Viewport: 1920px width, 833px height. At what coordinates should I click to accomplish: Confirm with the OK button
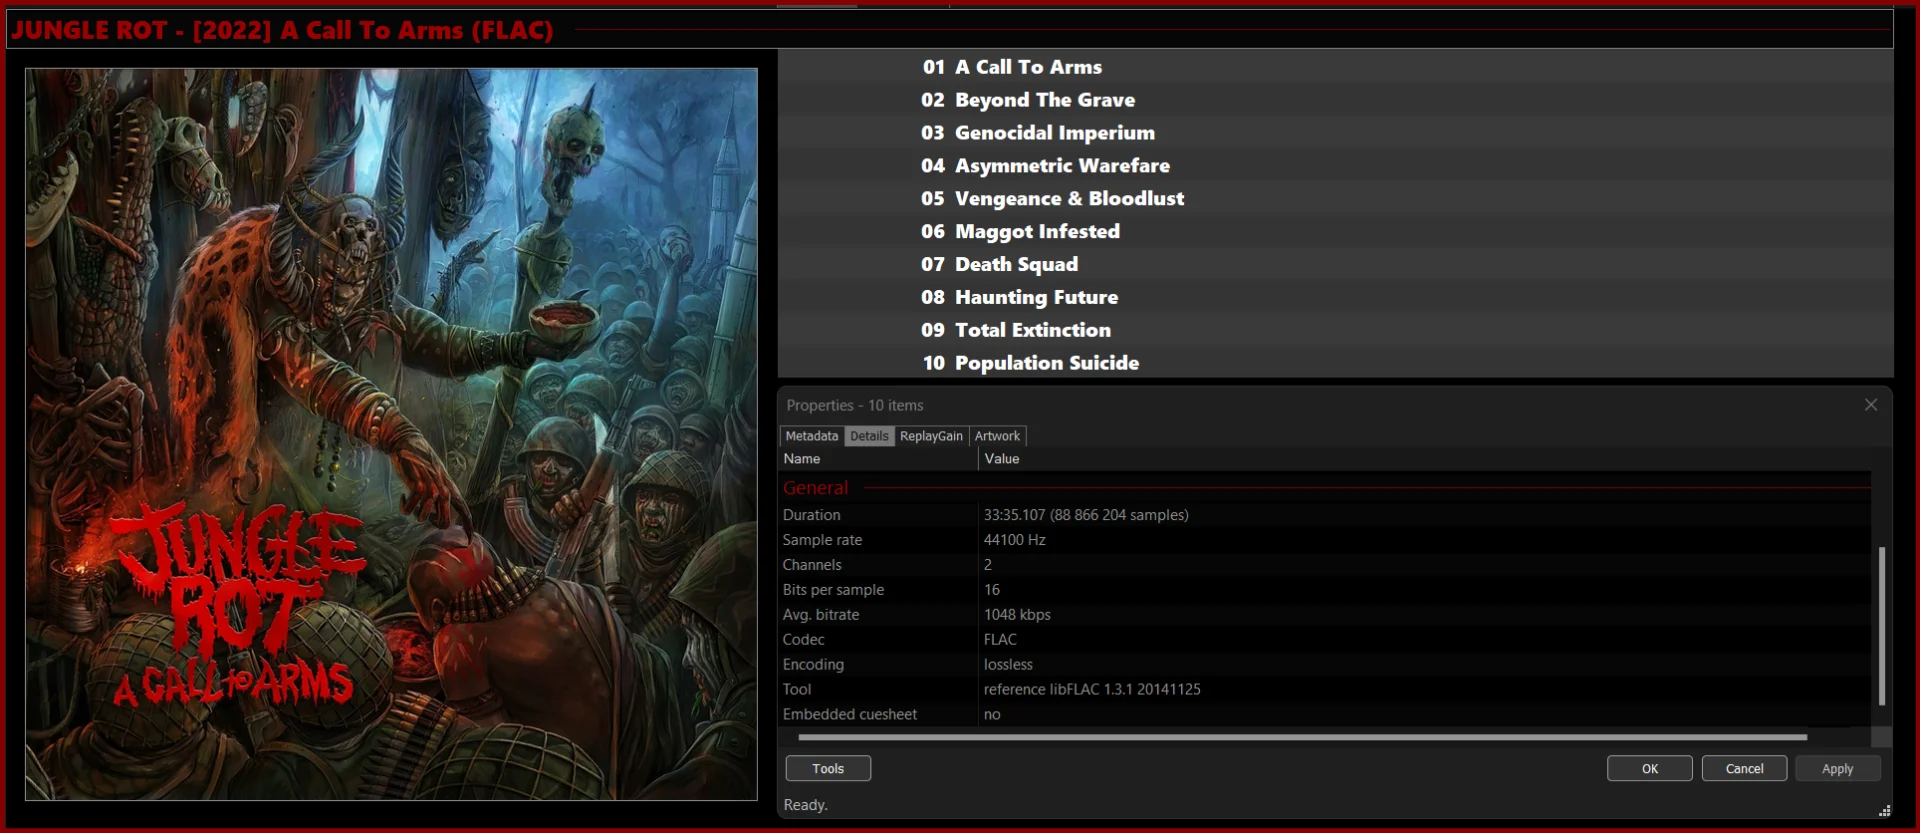pyautogui.click(x=1649, y=768)
